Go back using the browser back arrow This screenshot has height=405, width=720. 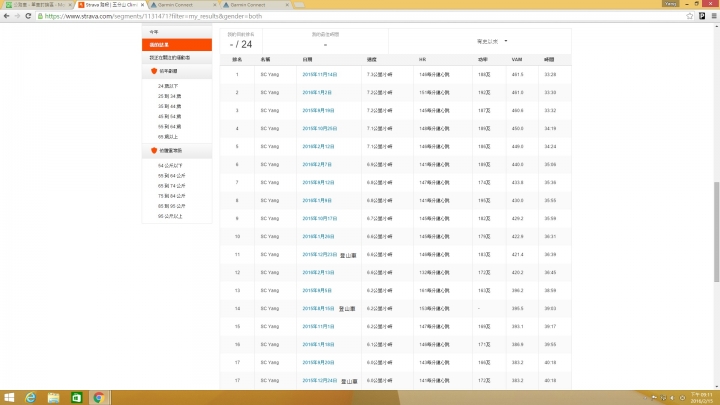[x=6, y=16]
